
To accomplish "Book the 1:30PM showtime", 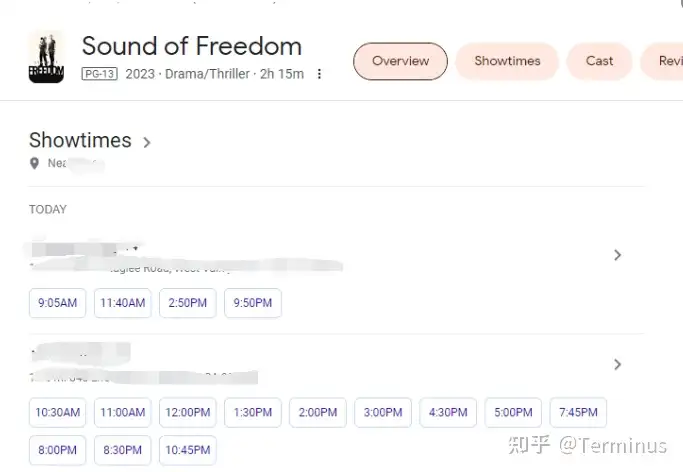I will coord(253,412).
